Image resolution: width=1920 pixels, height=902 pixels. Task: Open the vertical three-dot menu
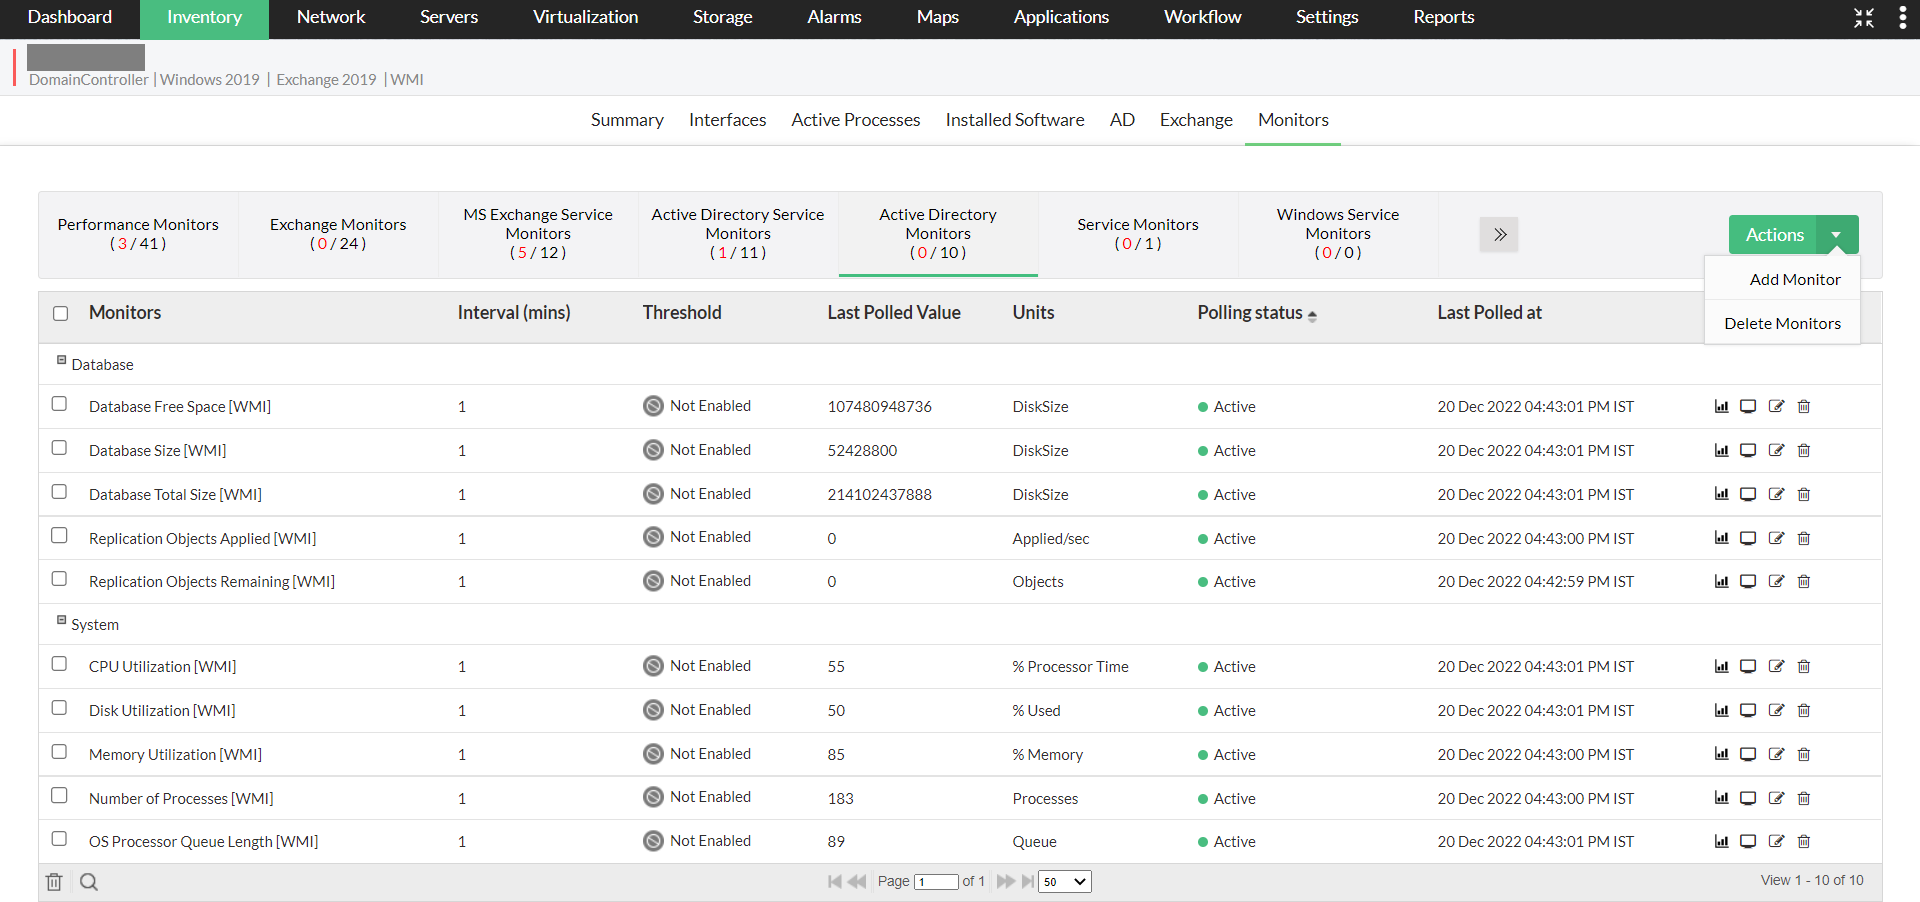1902,18
